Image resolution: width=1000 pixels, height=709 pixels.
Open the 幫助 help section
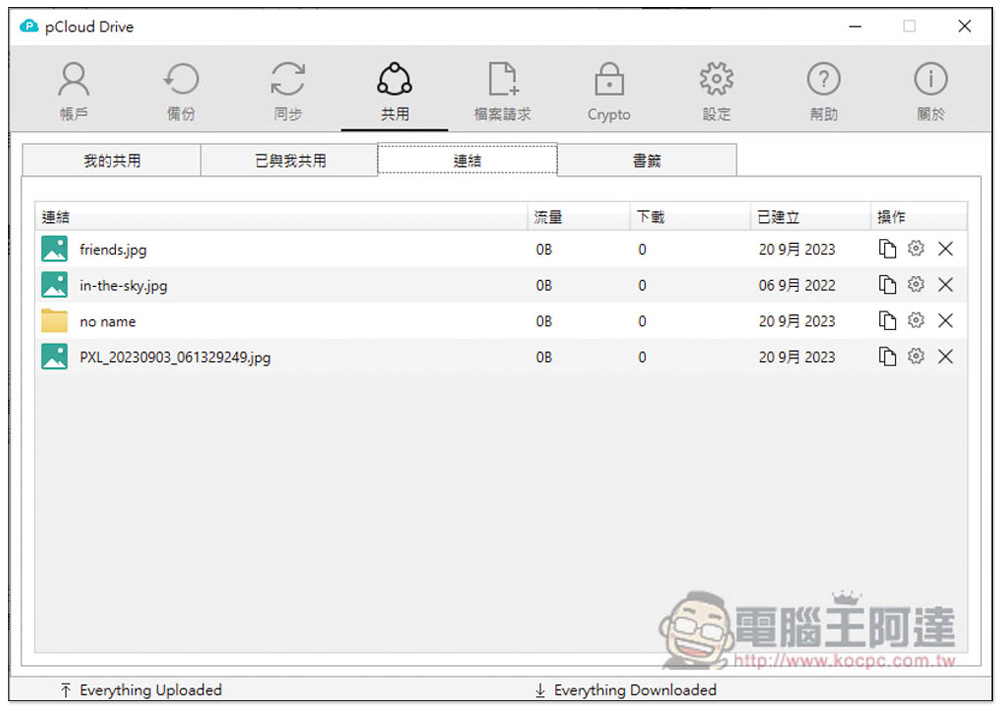click(823, 91)
